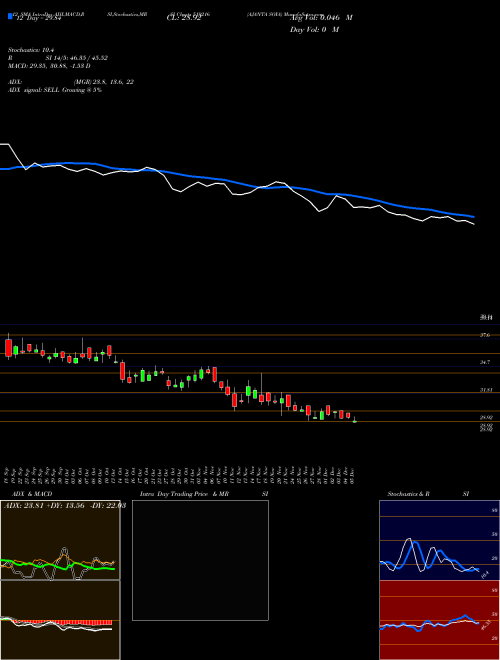Click the 31.81 price axis label
The image size is (500, 660).
click(486, 390)
